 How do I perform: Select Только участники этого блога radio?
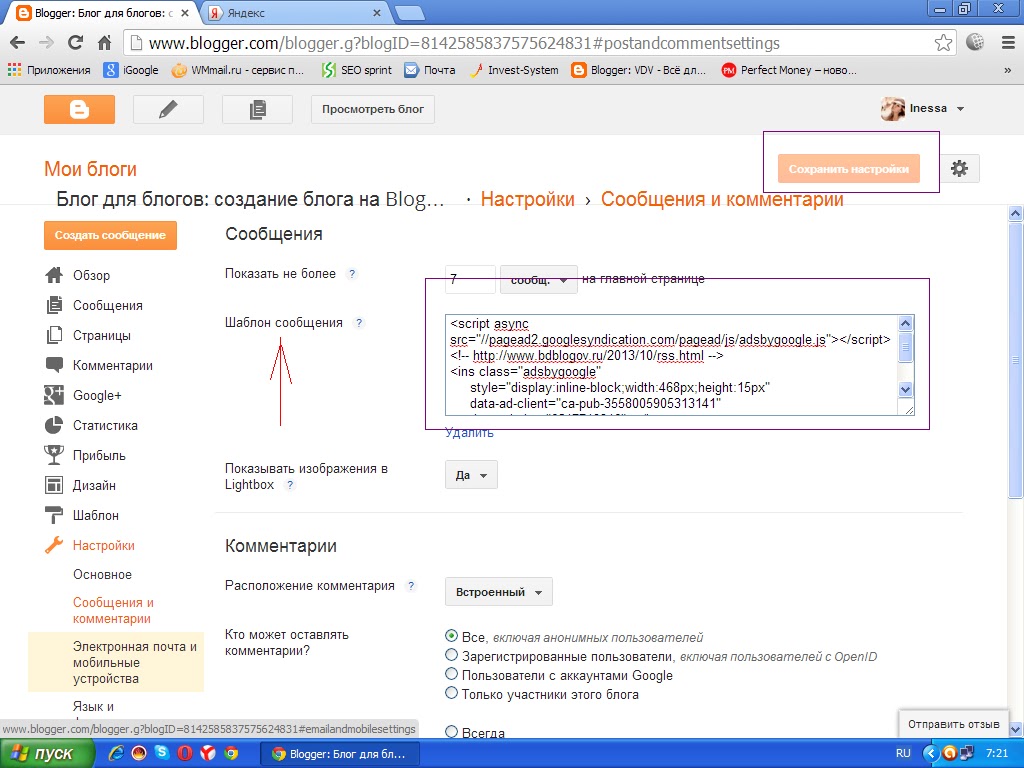pyautogui.click(x=451, y=692)
